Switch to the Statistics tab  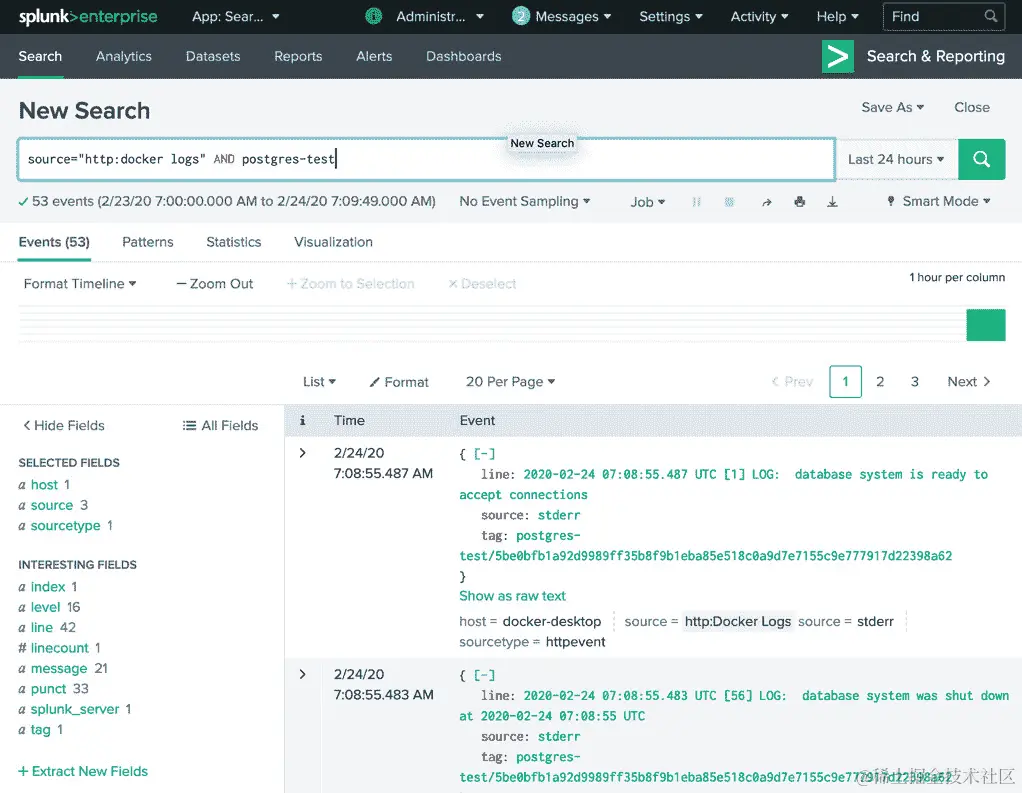point(233,242)
